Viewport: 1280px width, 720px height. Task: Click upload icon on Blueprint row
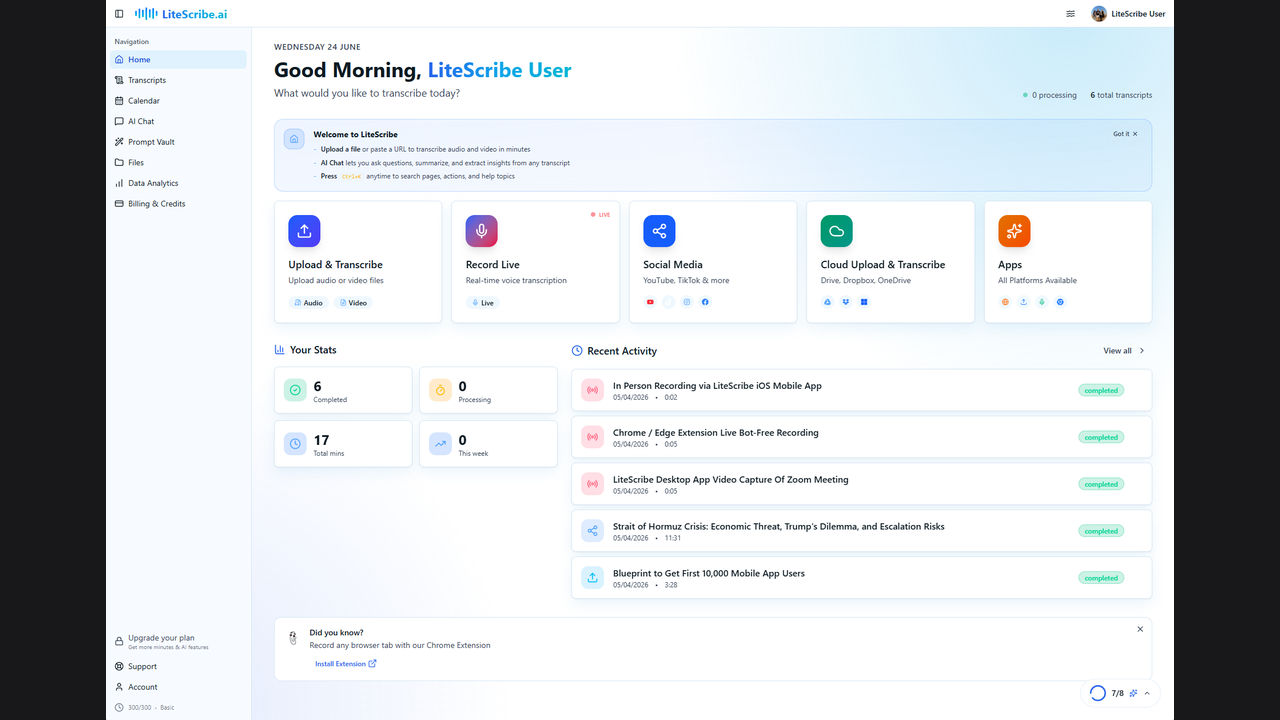tap(592, 578)
